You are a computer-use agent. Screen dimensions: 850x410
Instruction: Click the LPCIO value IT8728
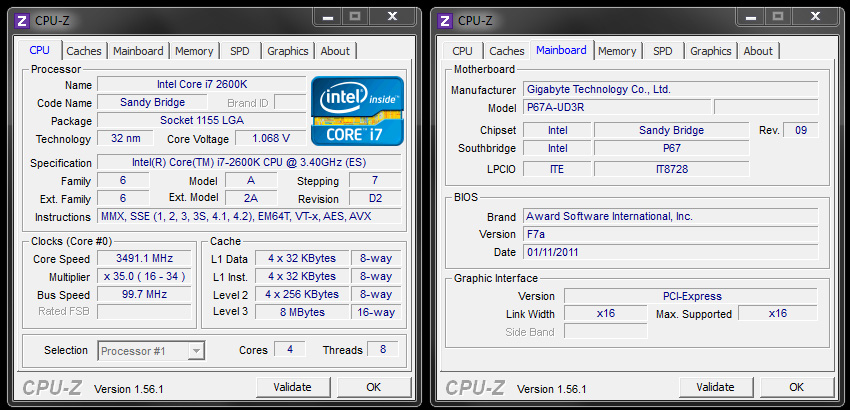click(672, 169)
